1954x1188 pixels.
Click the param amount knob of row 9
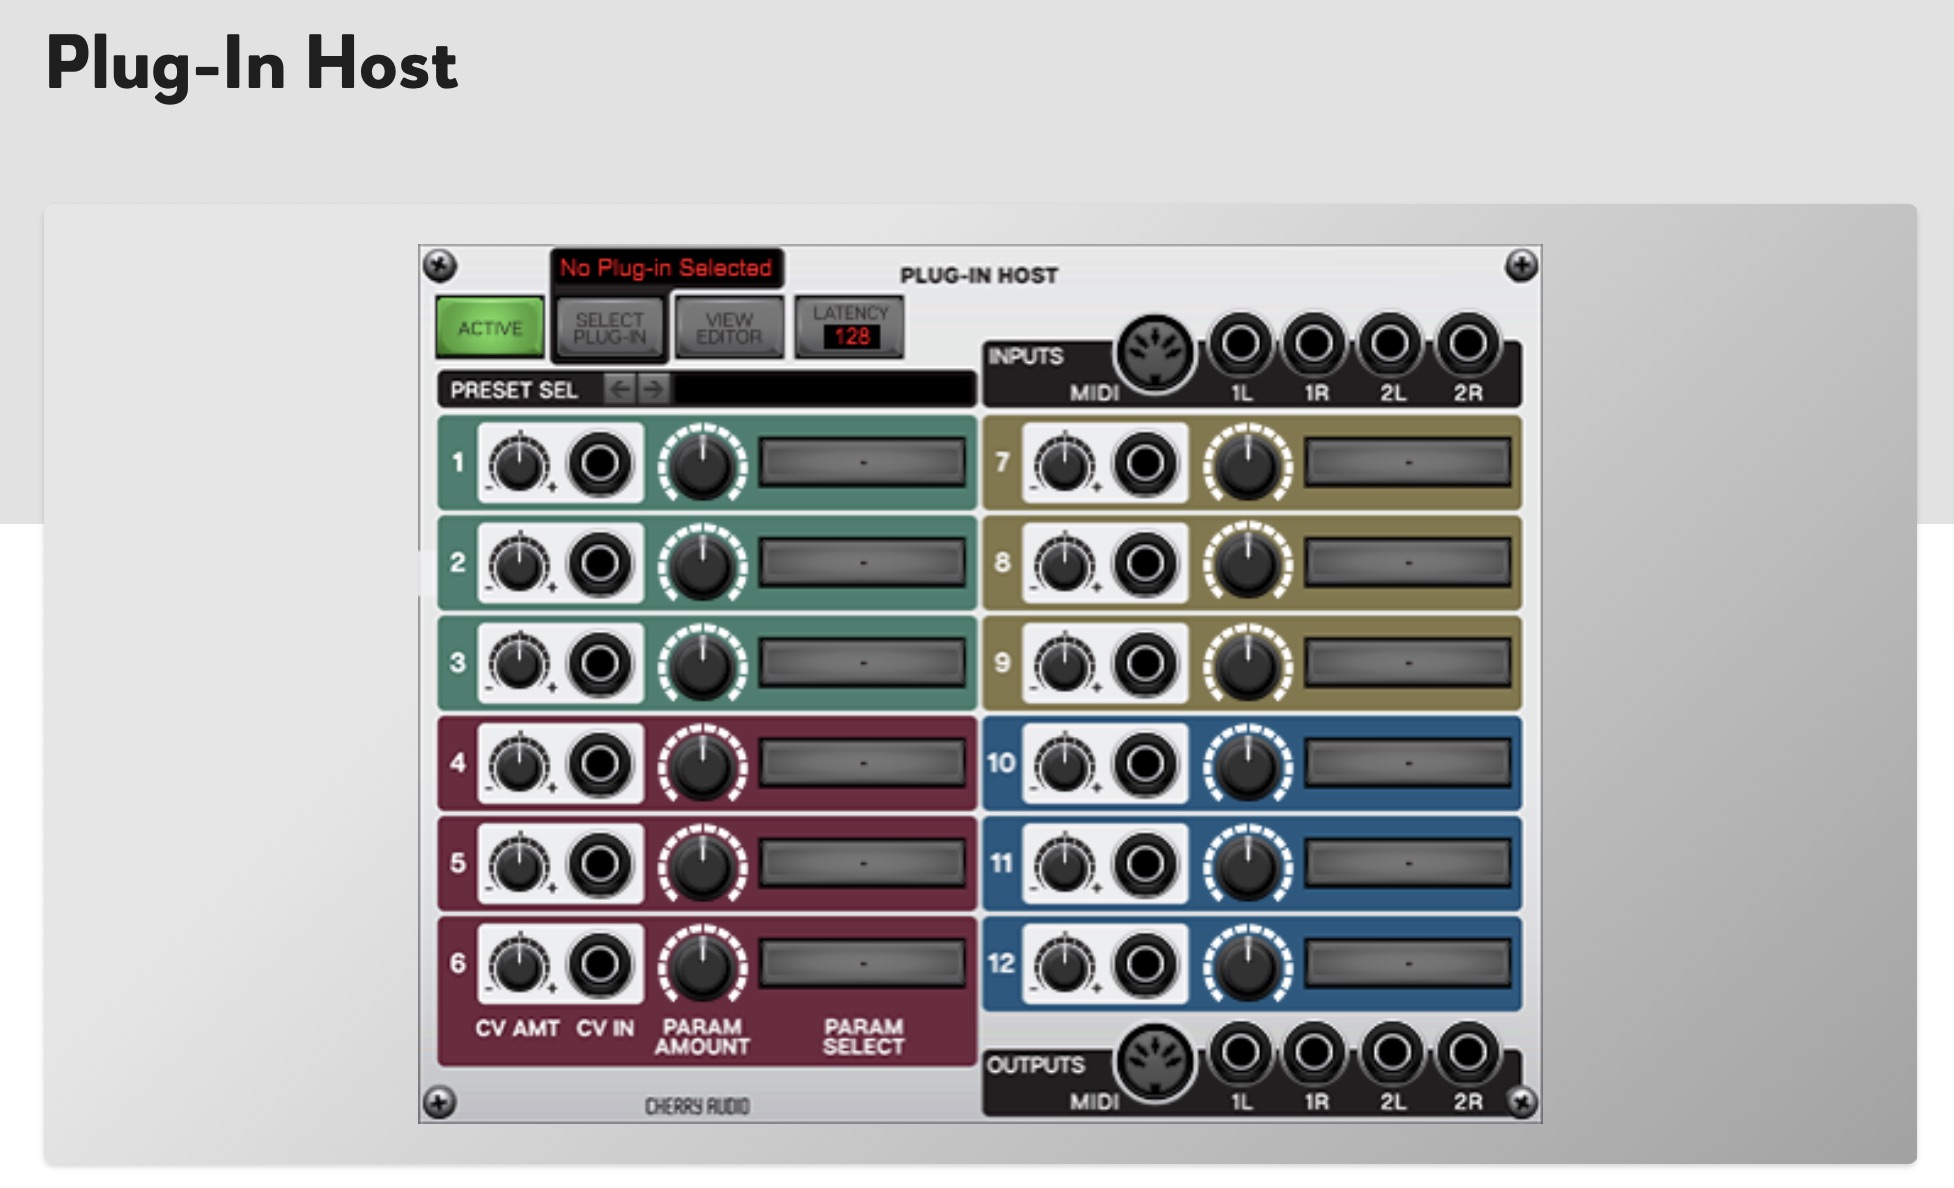click(x=1247, y=663)
